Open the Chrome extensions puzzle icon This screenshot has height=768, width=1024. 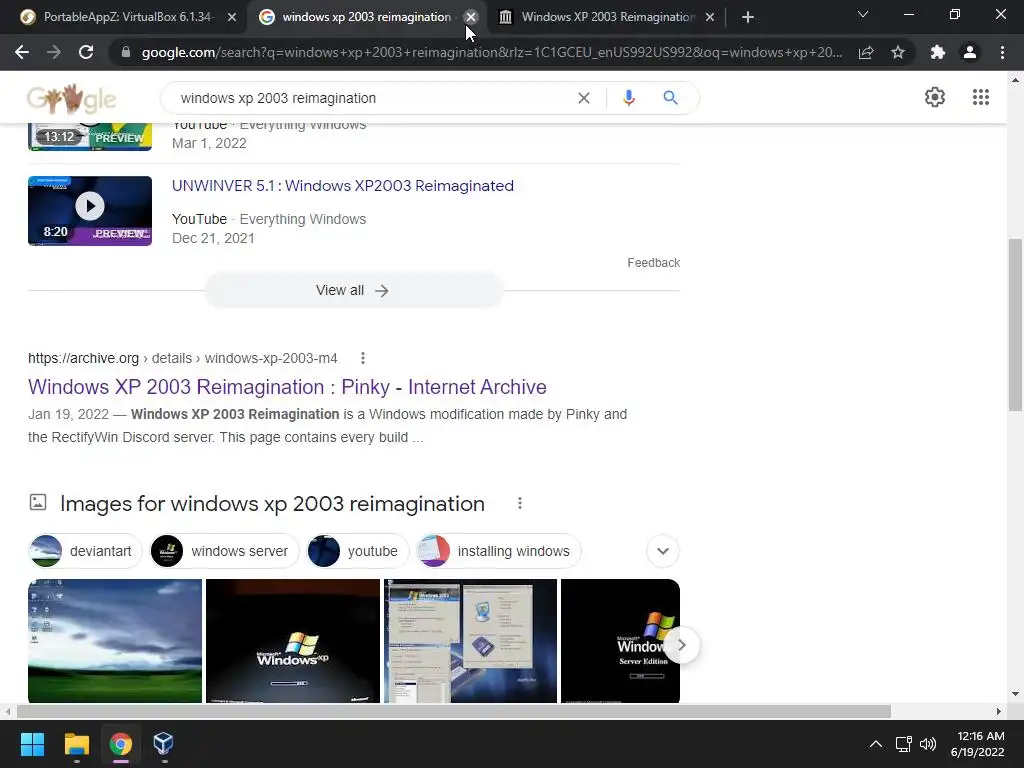click(x=938, y=52)
